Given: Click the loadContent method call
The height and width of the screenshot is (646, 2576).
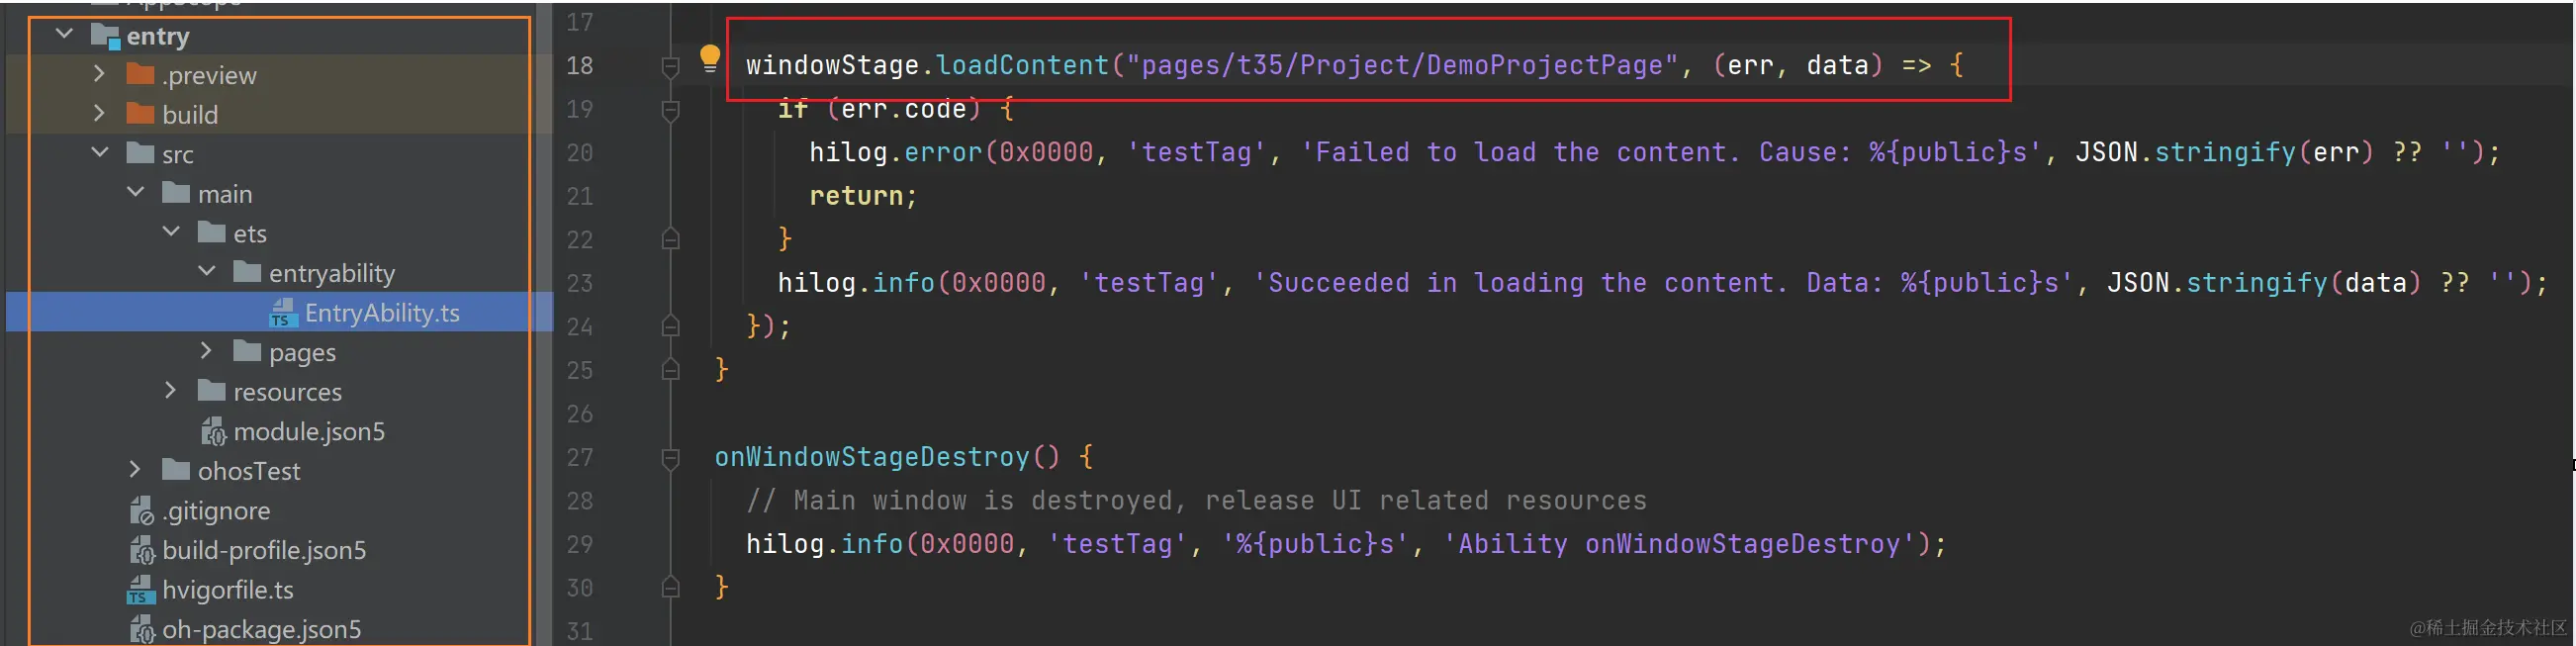Looking at the screenshot, I should pyautogui.click(x=1021, y=66).
